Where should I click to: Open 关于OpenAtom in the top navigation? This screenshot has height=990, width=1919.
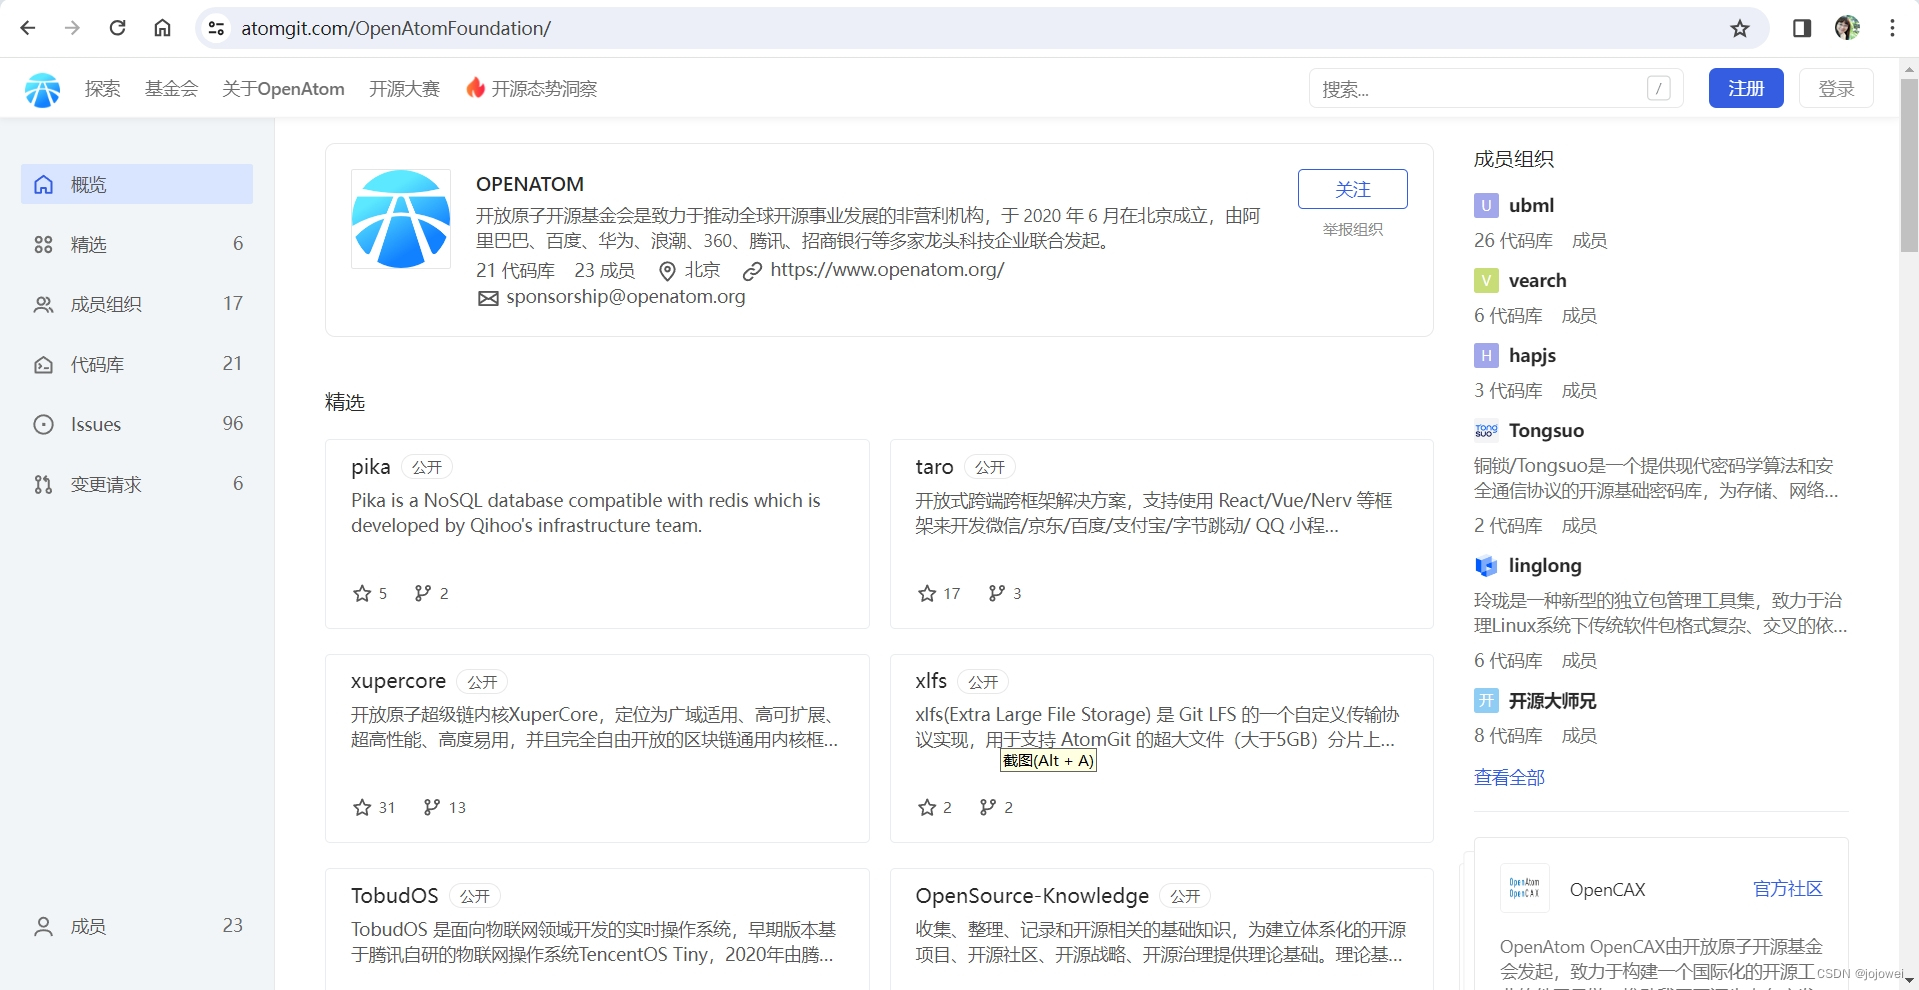pos(283,89)
